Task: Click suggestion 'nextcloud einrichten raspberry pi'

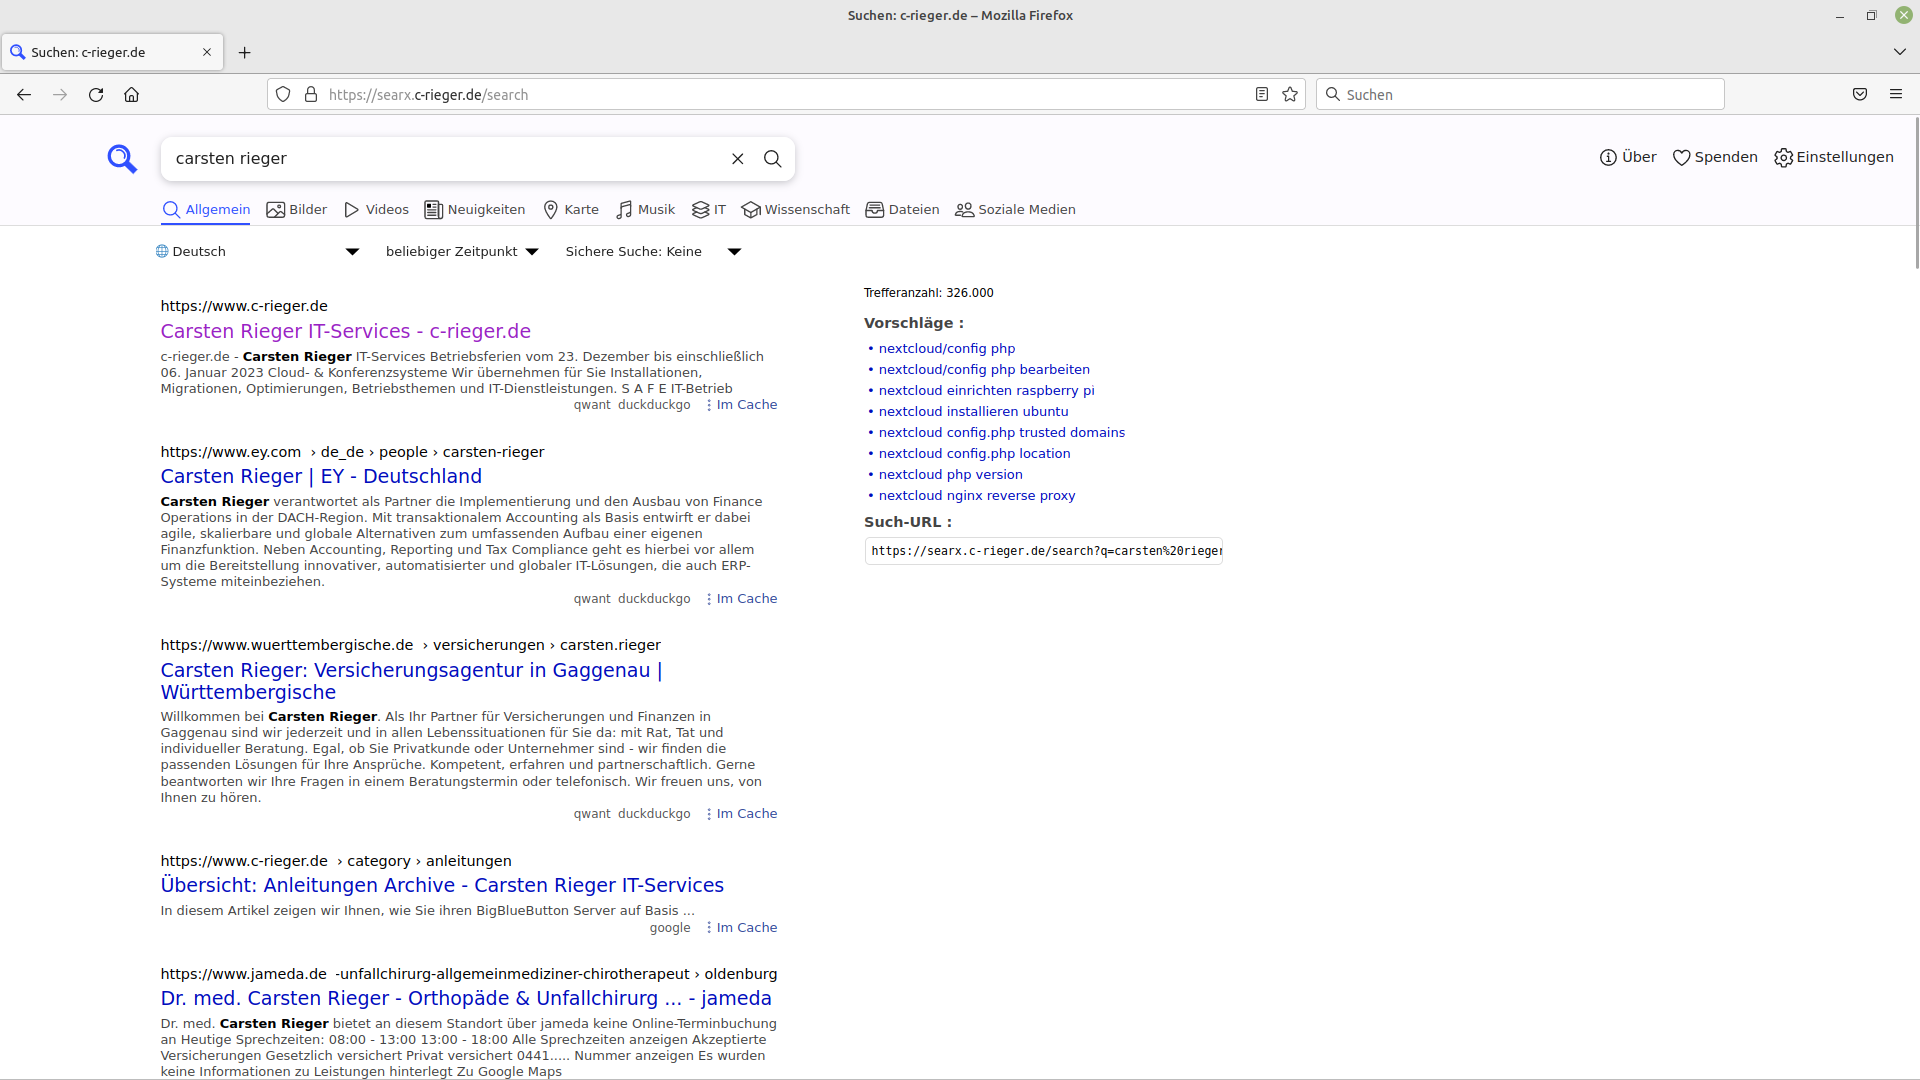Action: (986, 390)
